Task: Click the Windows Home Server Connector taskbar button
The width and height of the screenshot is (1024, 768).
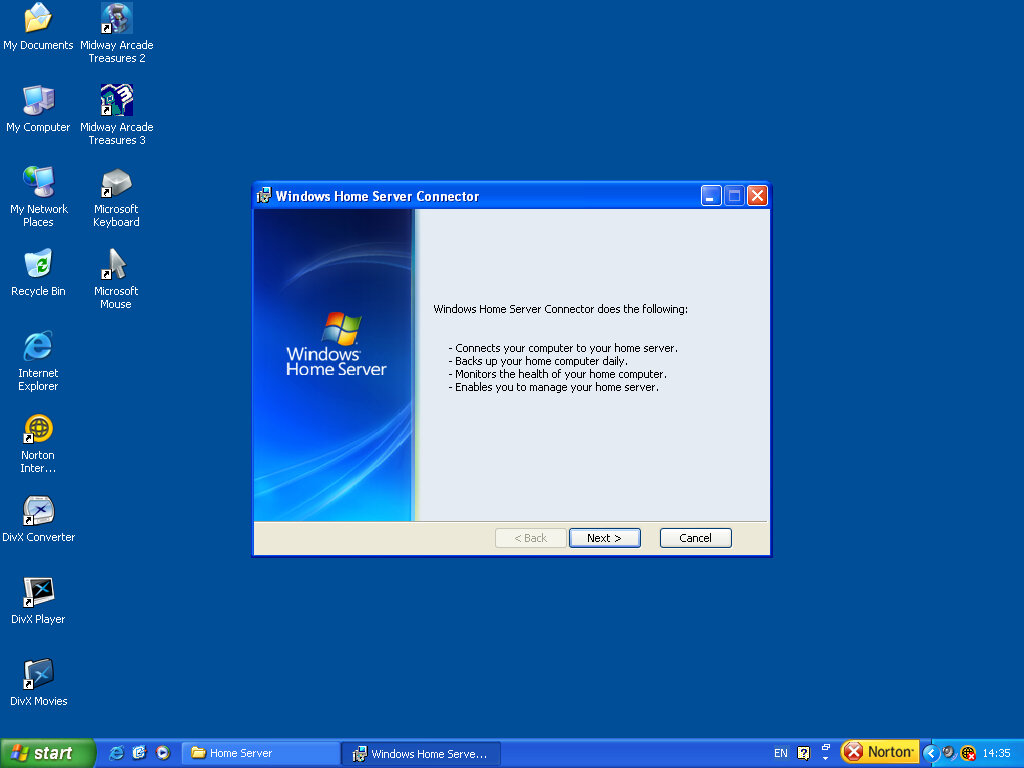Action: point(421,753)
